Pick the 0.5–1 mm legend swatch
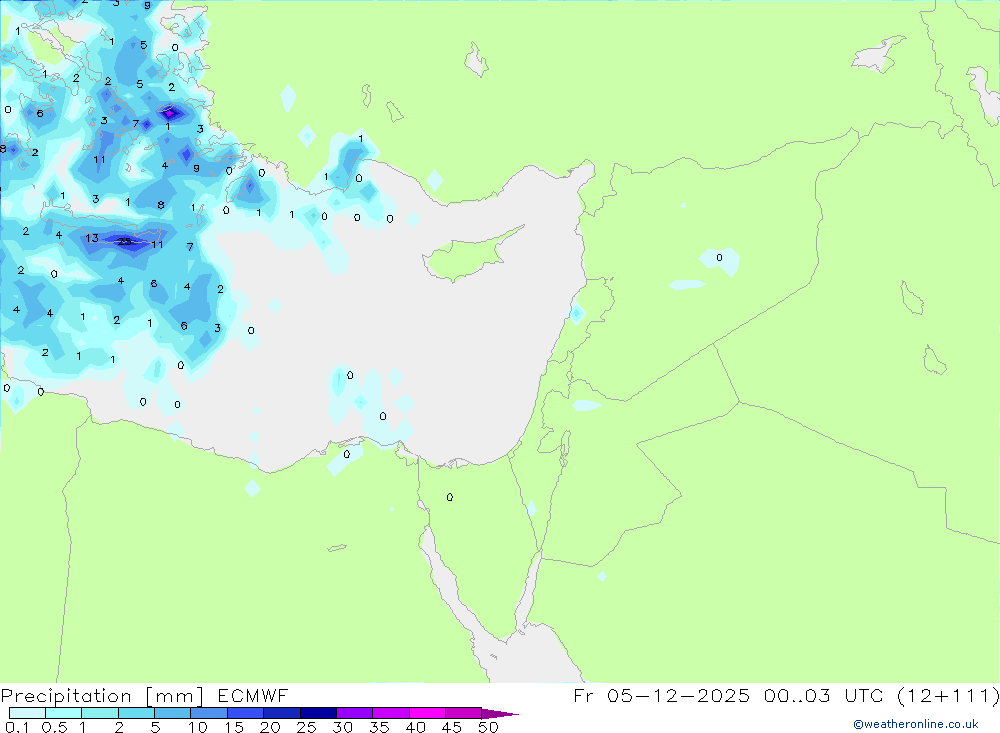This screenshot has height=733, width=1000. (x=63, y=713)
